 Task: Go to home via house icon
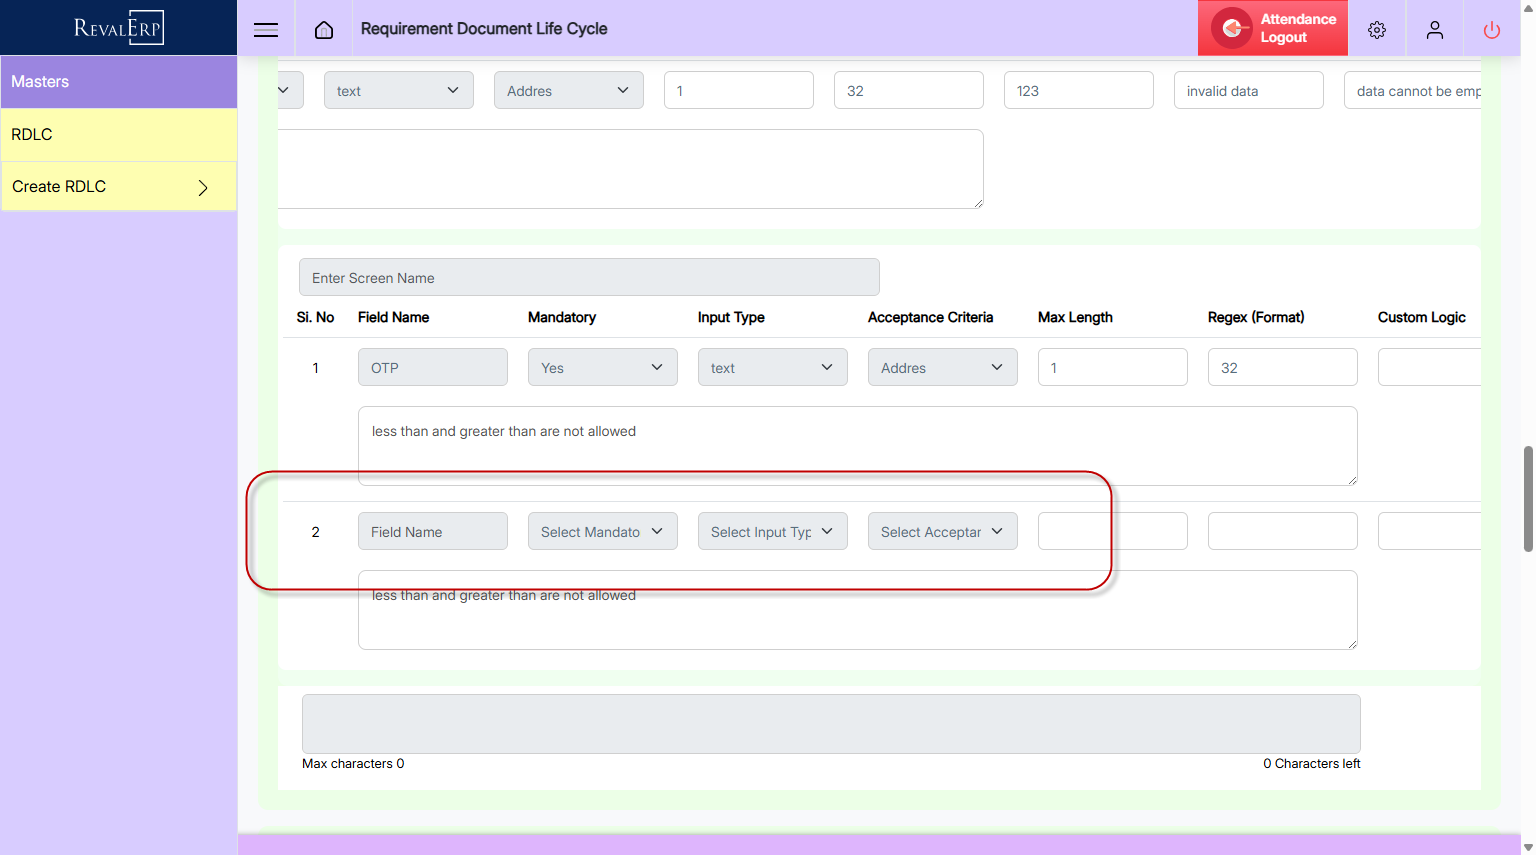click(x=324, y=30)
